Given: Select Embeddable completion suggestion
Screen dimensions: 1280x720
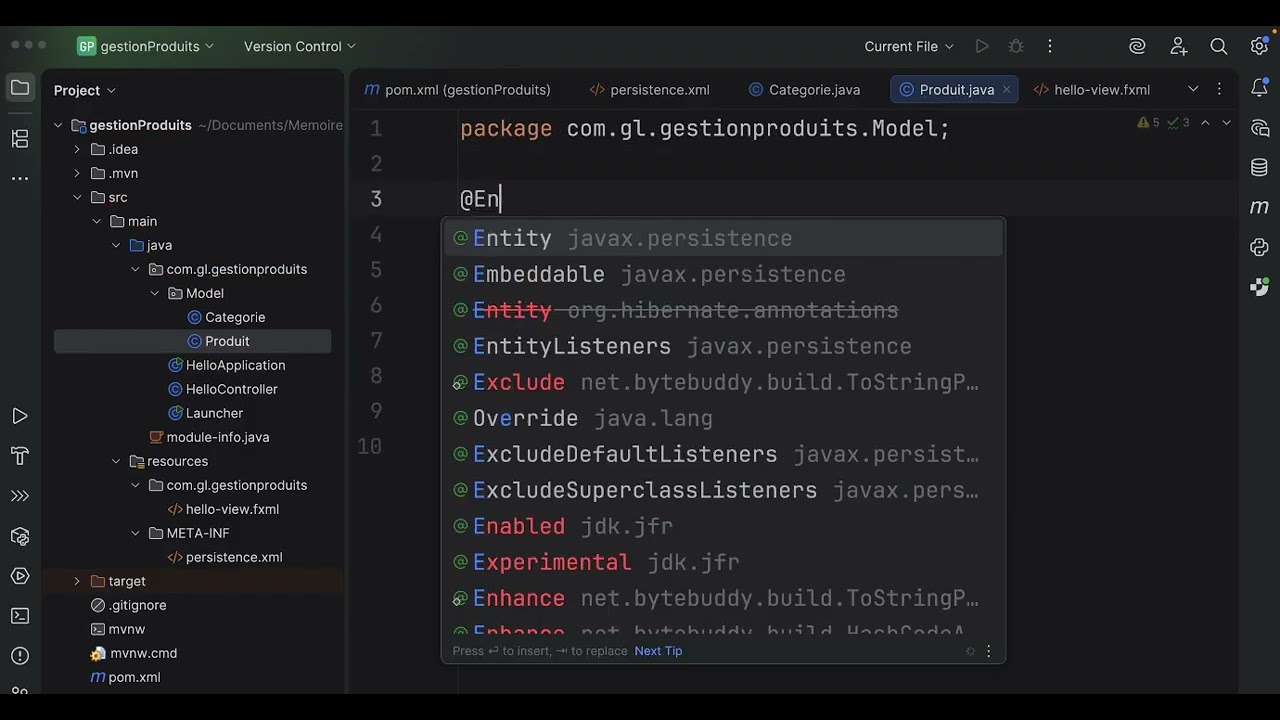Looking at the screenshot, I should pos(723,274).
